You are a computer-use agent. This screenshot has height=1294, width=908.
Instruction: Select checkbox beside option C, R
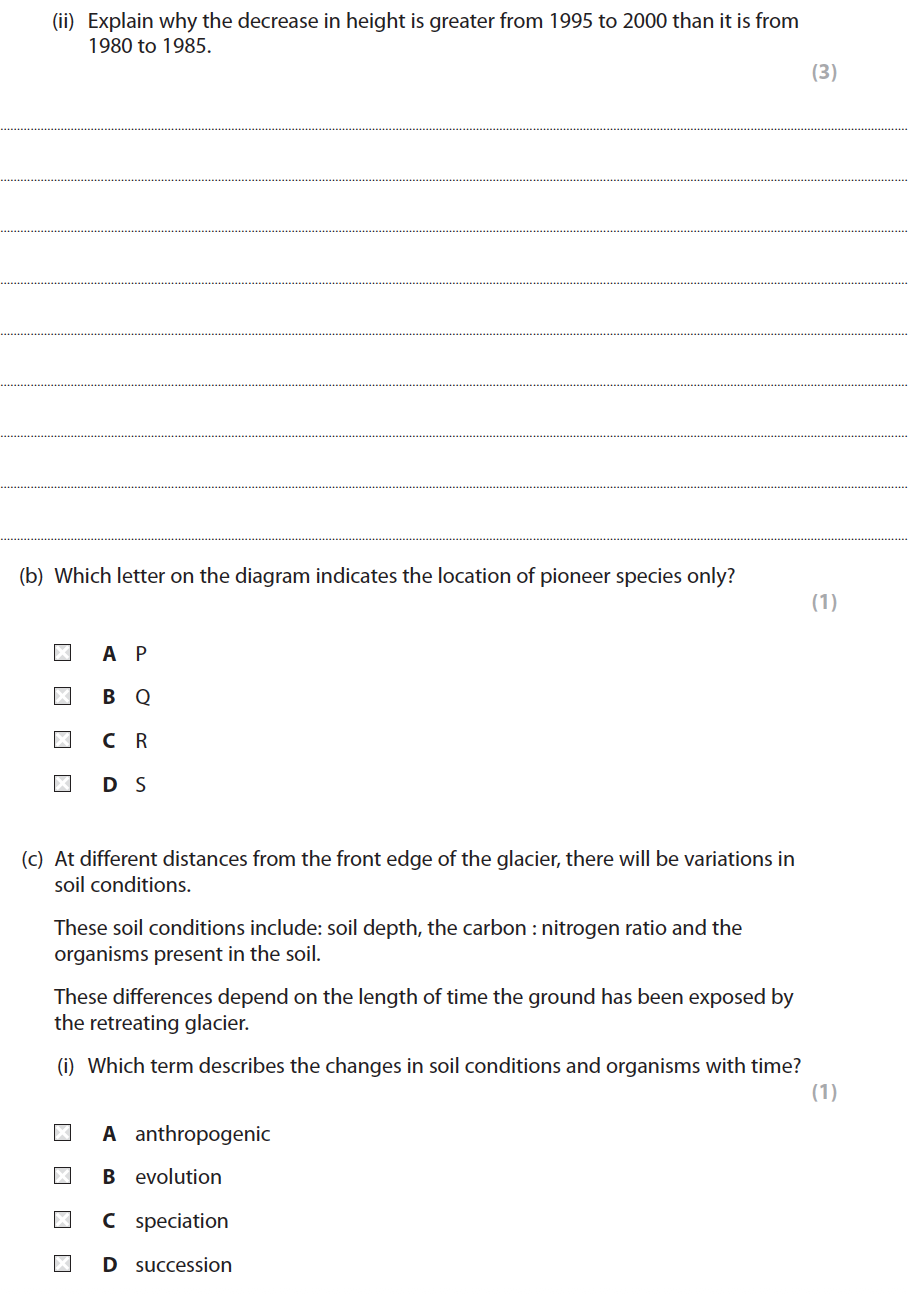coord(63,740)
